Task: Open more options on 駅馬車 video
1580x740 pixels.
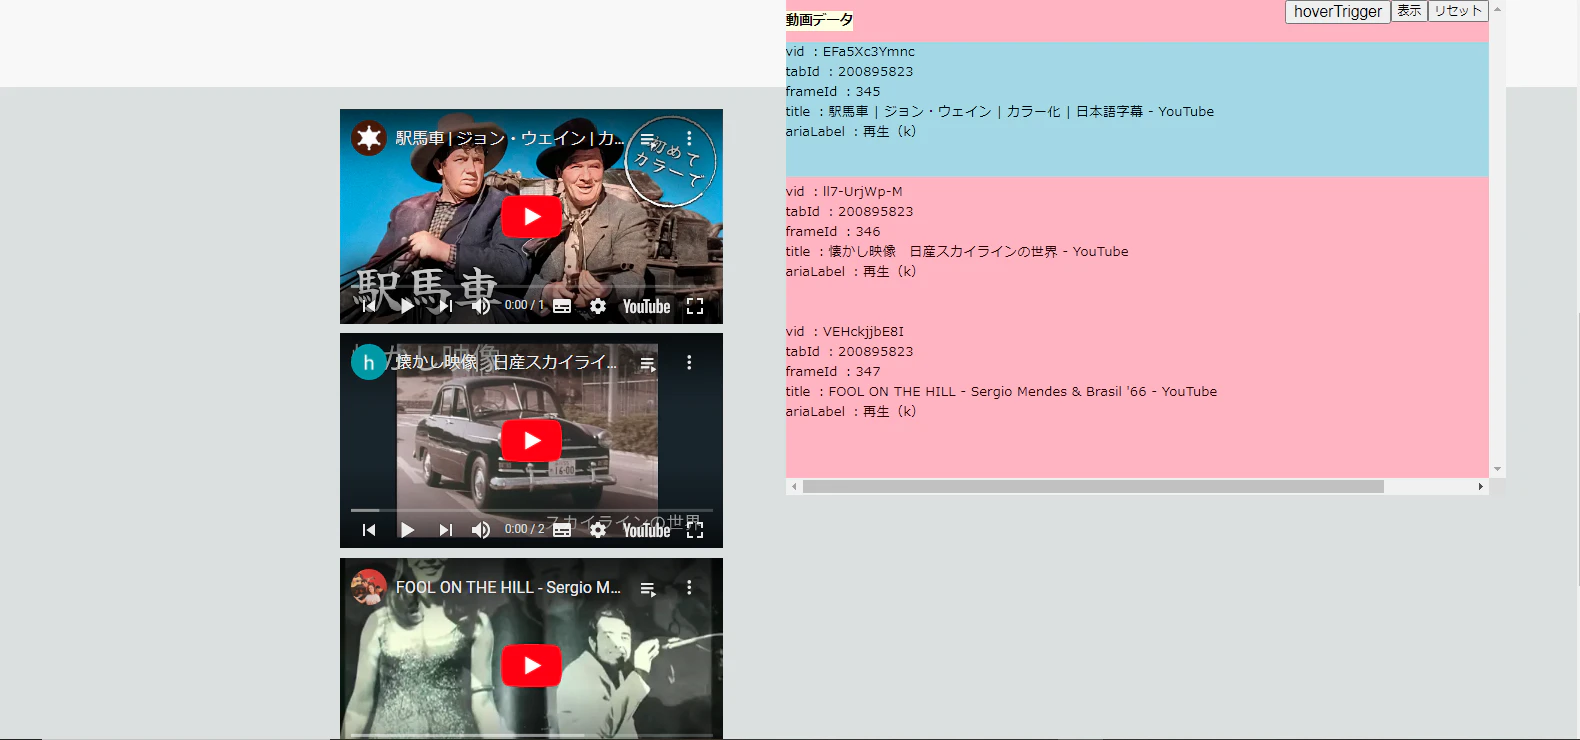Action: (x=689, y=138)
